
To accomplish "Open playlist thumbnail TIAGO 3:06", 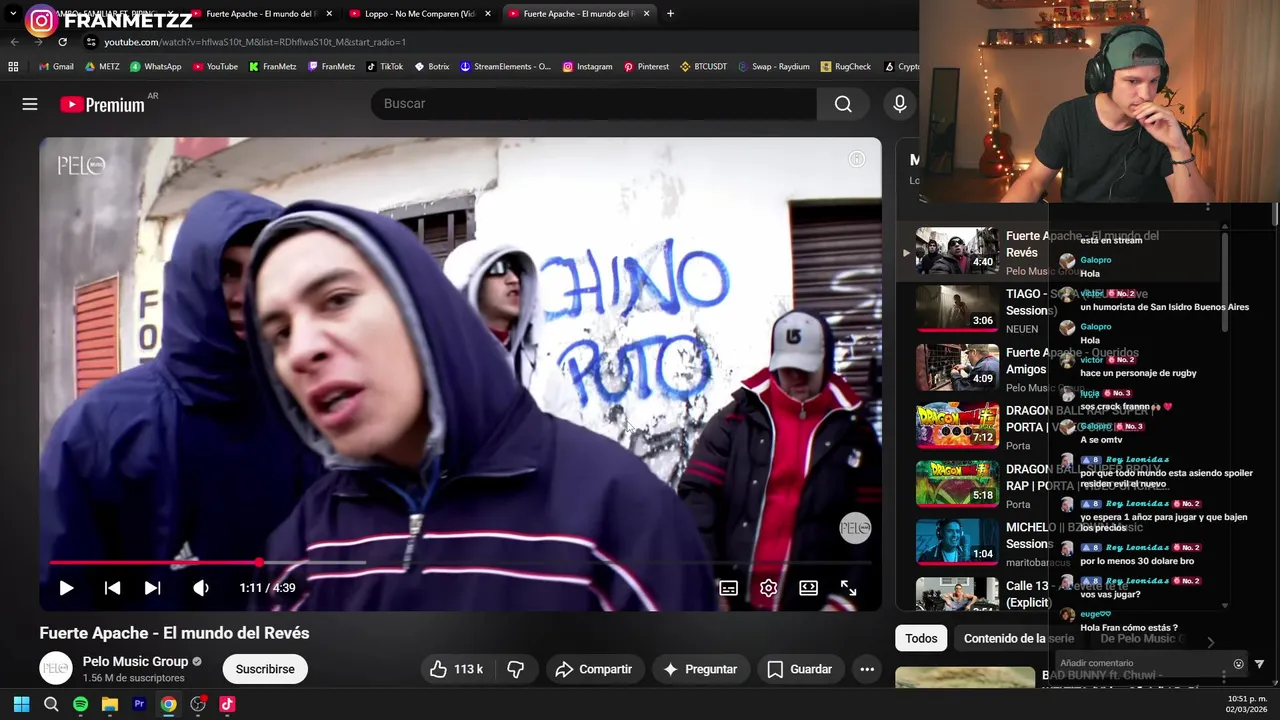I will (x=957, y=309).
